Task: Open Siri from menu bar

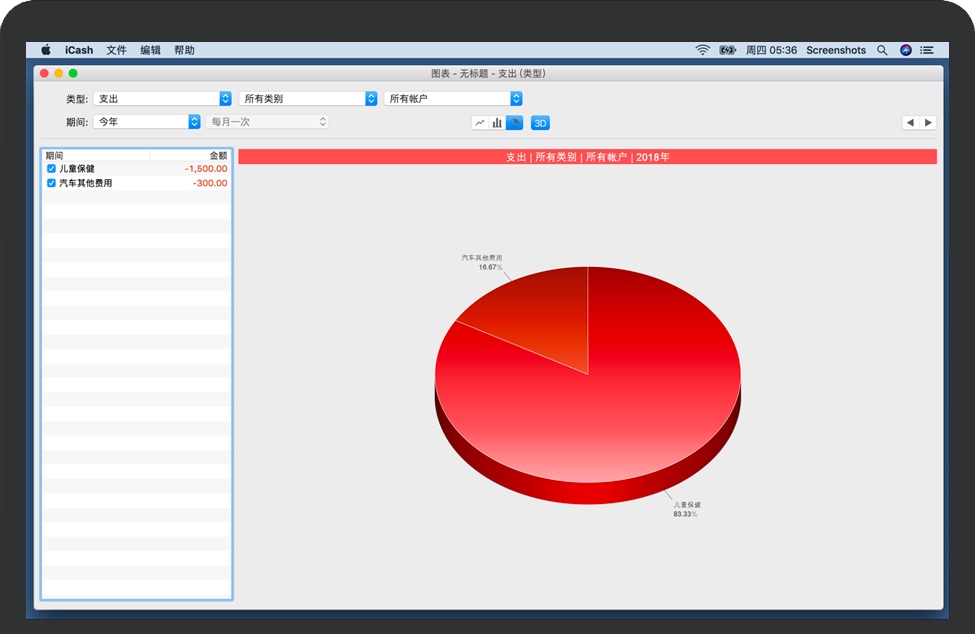Action: 906,50
